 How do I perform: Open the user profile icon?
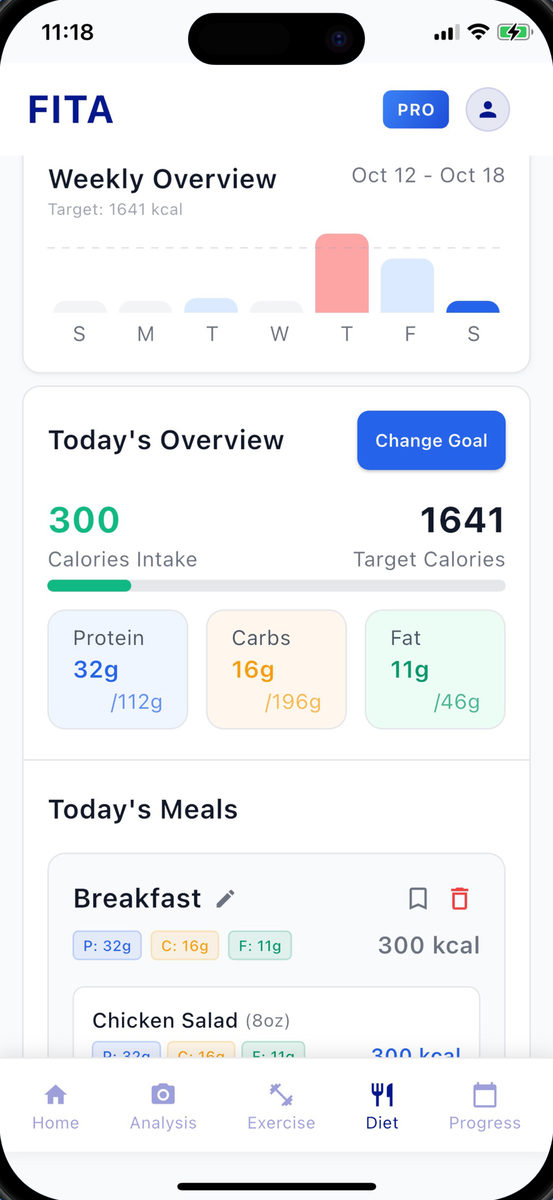point(488,109)
